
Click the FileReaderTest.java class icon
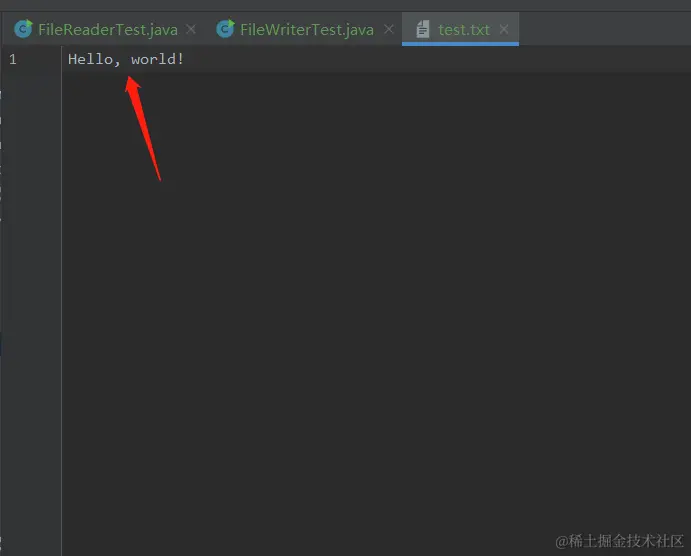[23, 29]
